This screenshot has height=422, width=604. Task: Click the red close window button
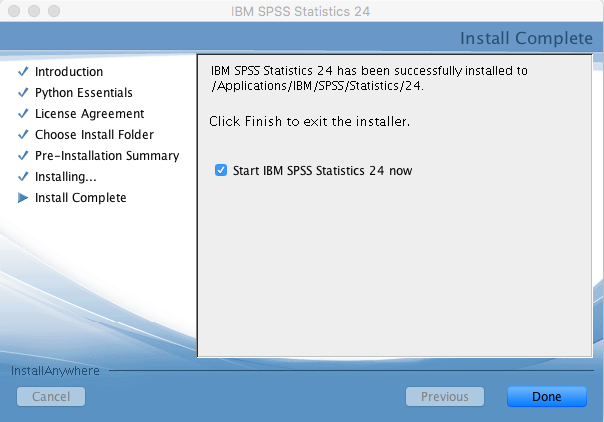click(14, 11)
